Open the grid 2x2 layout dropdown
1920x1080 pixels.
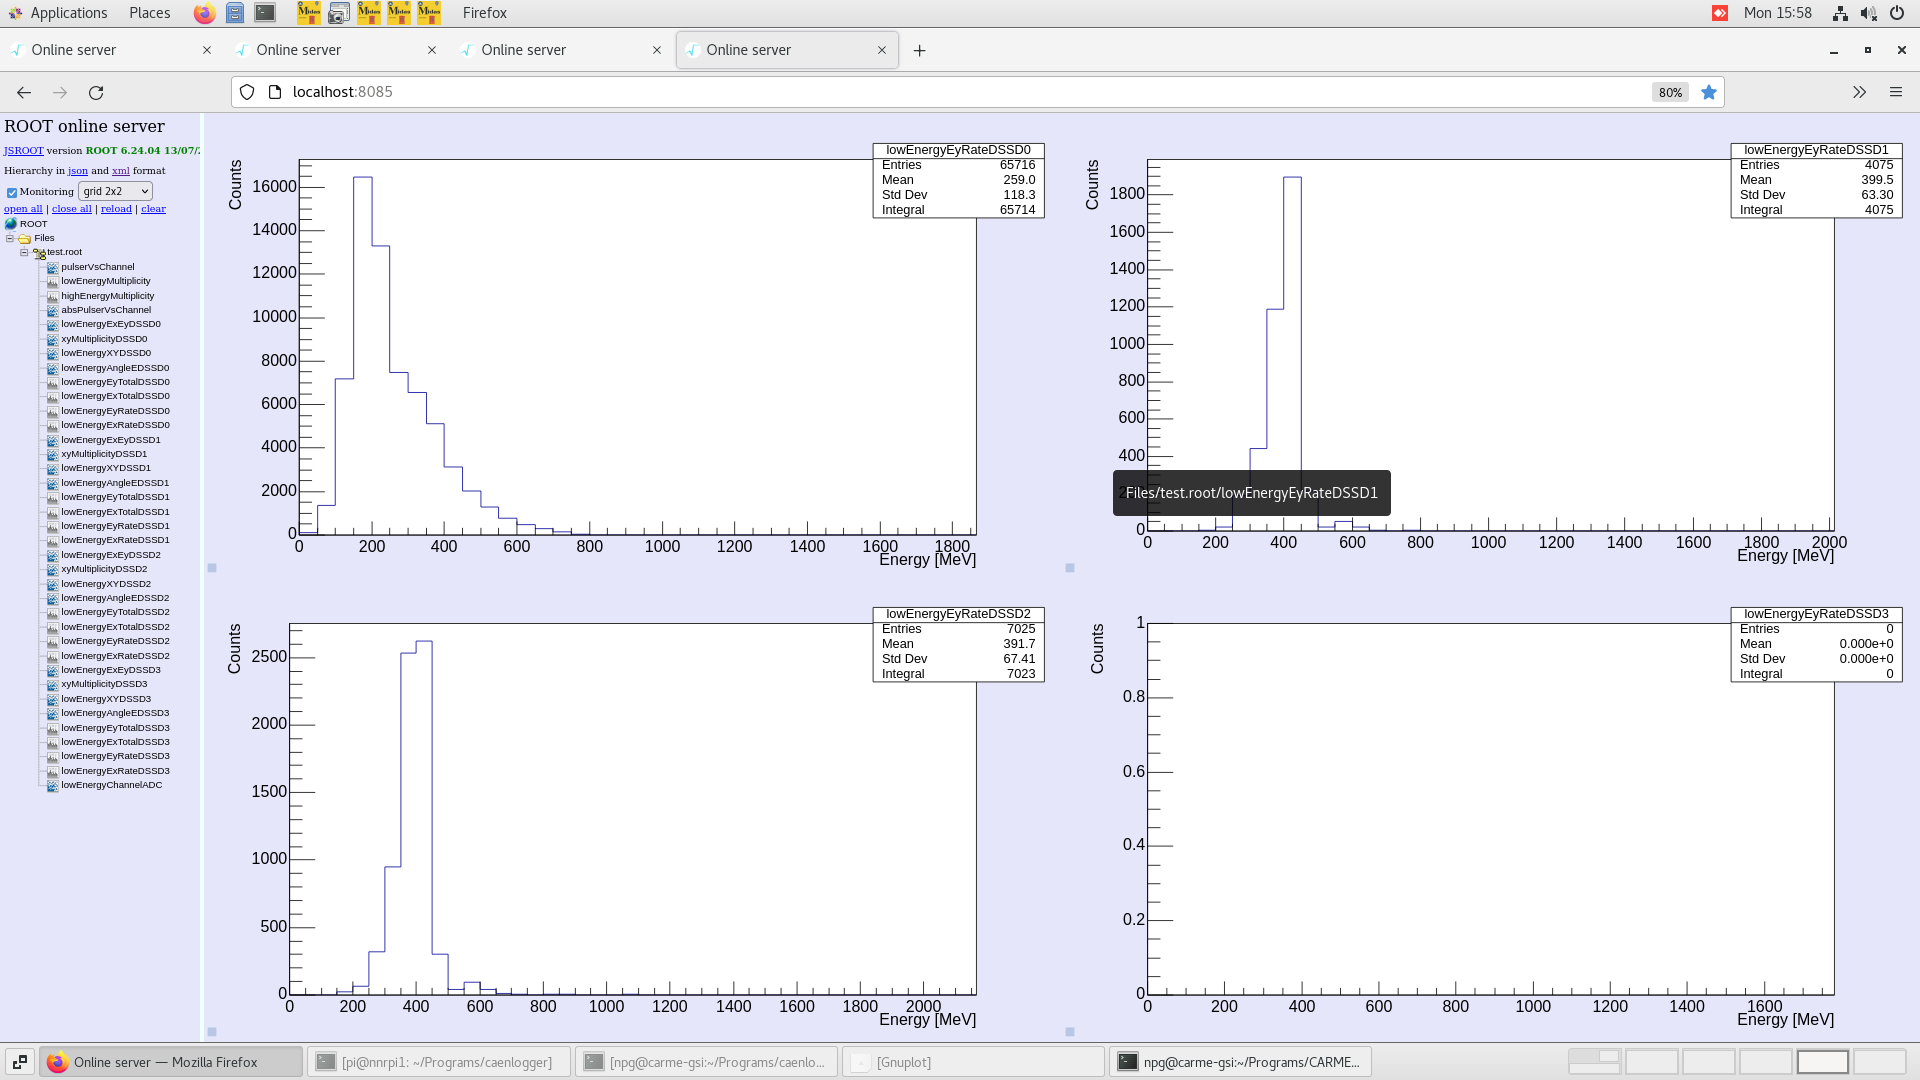(115, 191)
